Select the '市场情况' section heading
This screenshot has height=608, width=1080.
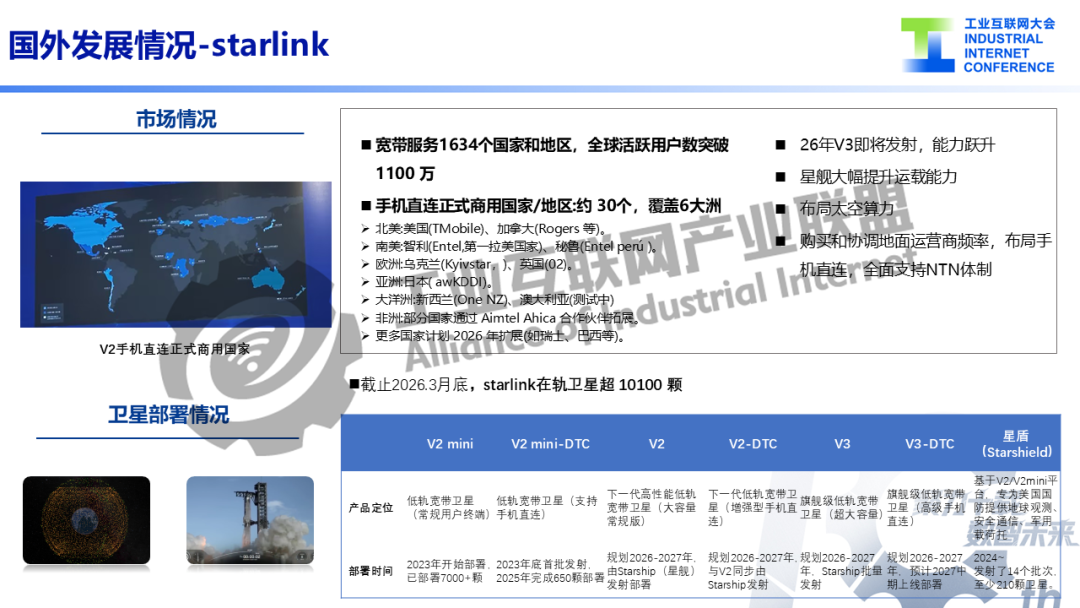coord(176,119)
